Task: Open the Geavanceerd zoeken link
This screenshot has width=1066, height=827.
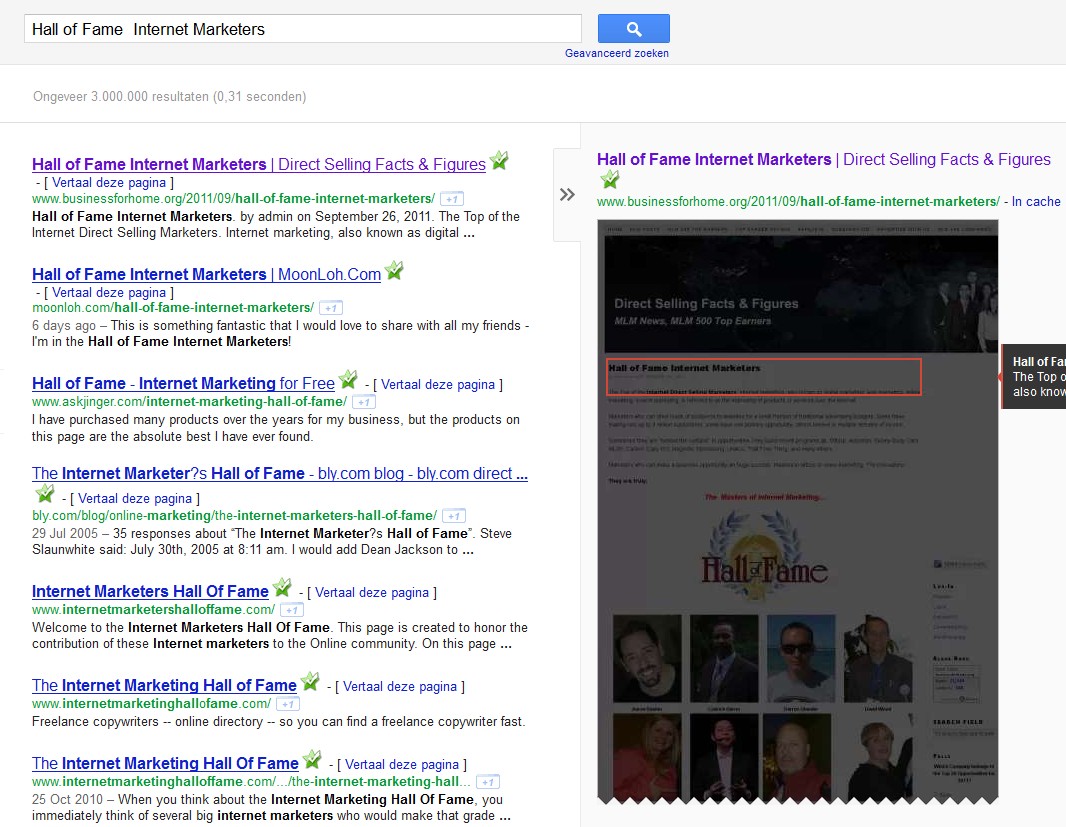Action: [x=617, y=53]
